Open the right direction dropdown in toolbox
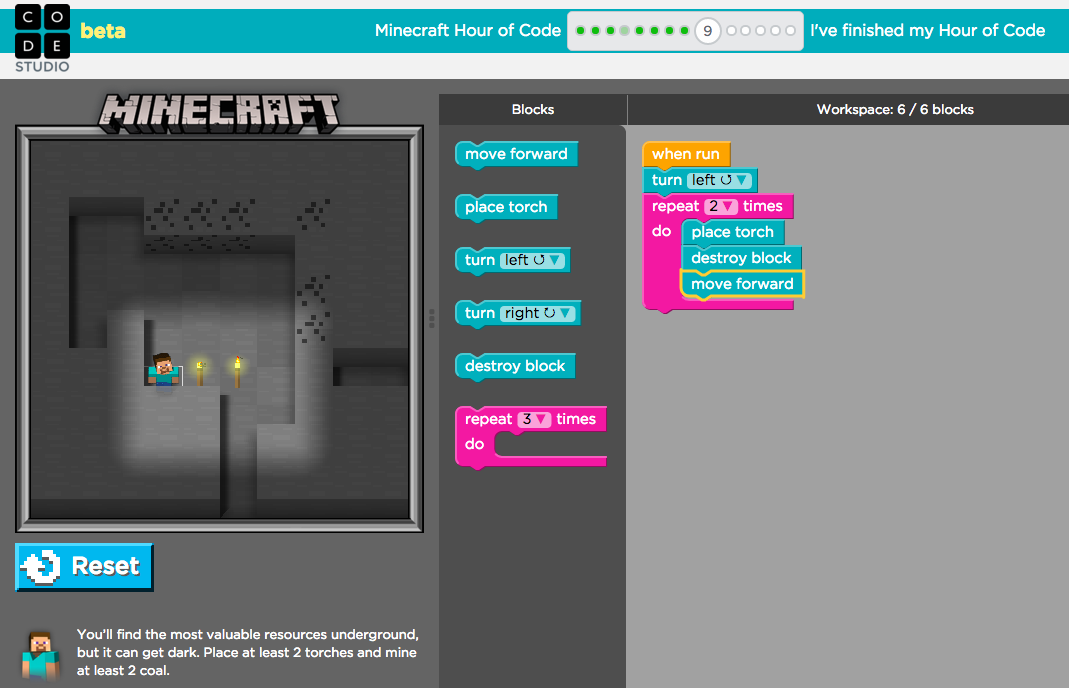The width and height of the screenshot is (1069, 688). (538, 314)
